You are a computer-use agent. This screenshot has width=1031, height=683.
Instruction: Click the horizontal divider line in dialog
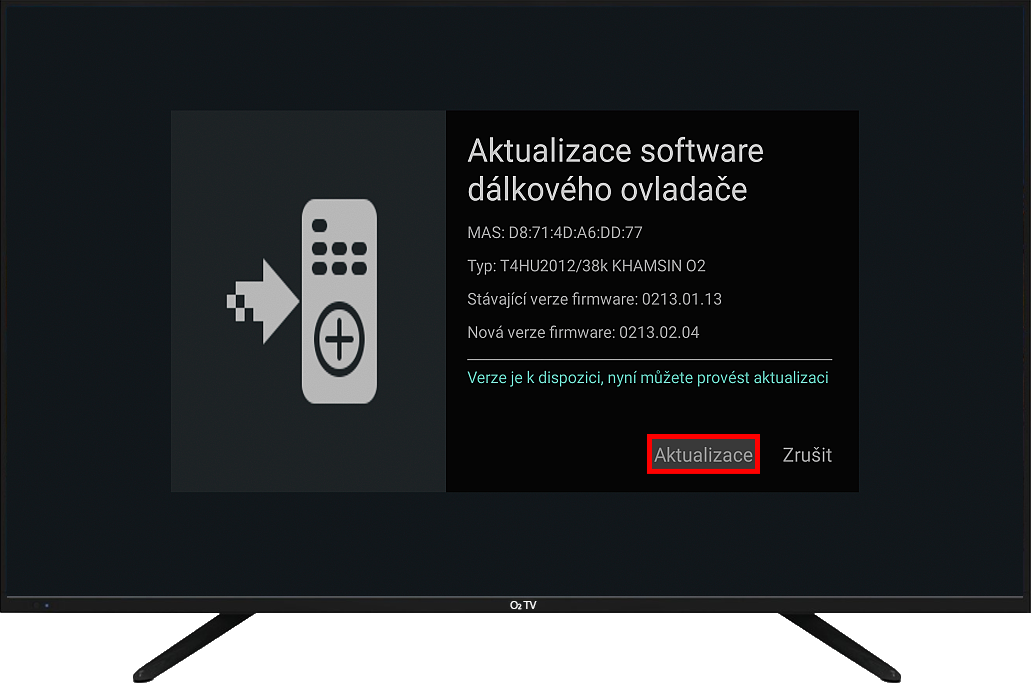point(650,360)
